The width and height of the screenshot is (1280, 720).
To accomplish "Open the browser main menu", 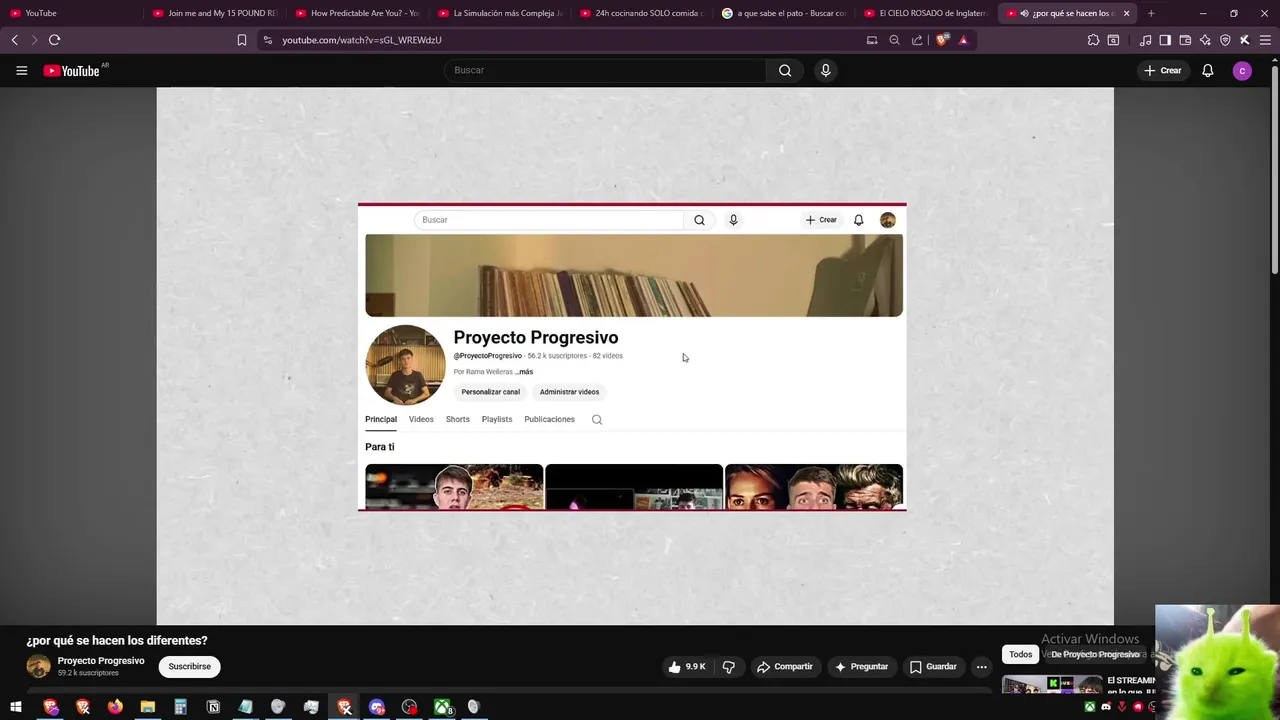I will coord(1264,40).
